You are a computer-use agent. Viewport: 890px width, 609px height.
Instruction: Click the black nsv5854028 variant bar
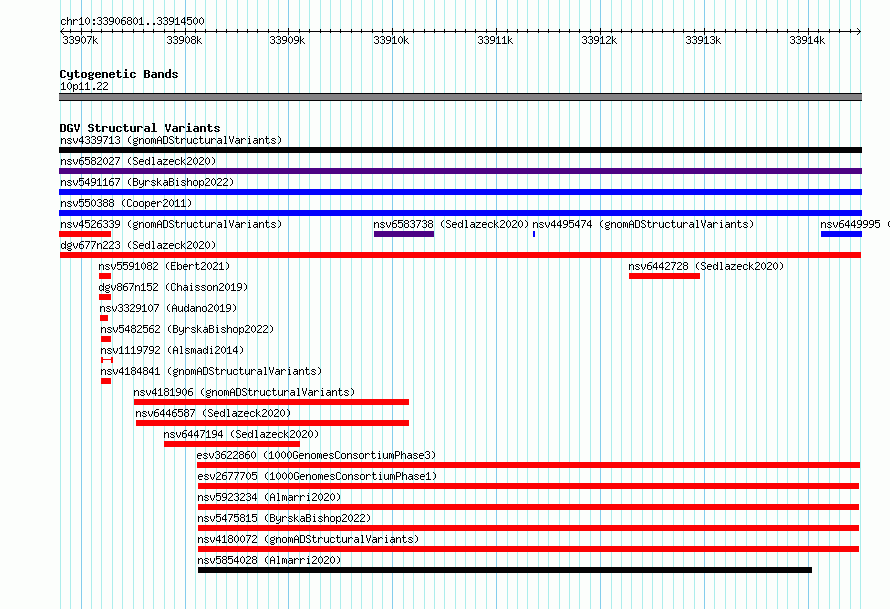(505, 570)
